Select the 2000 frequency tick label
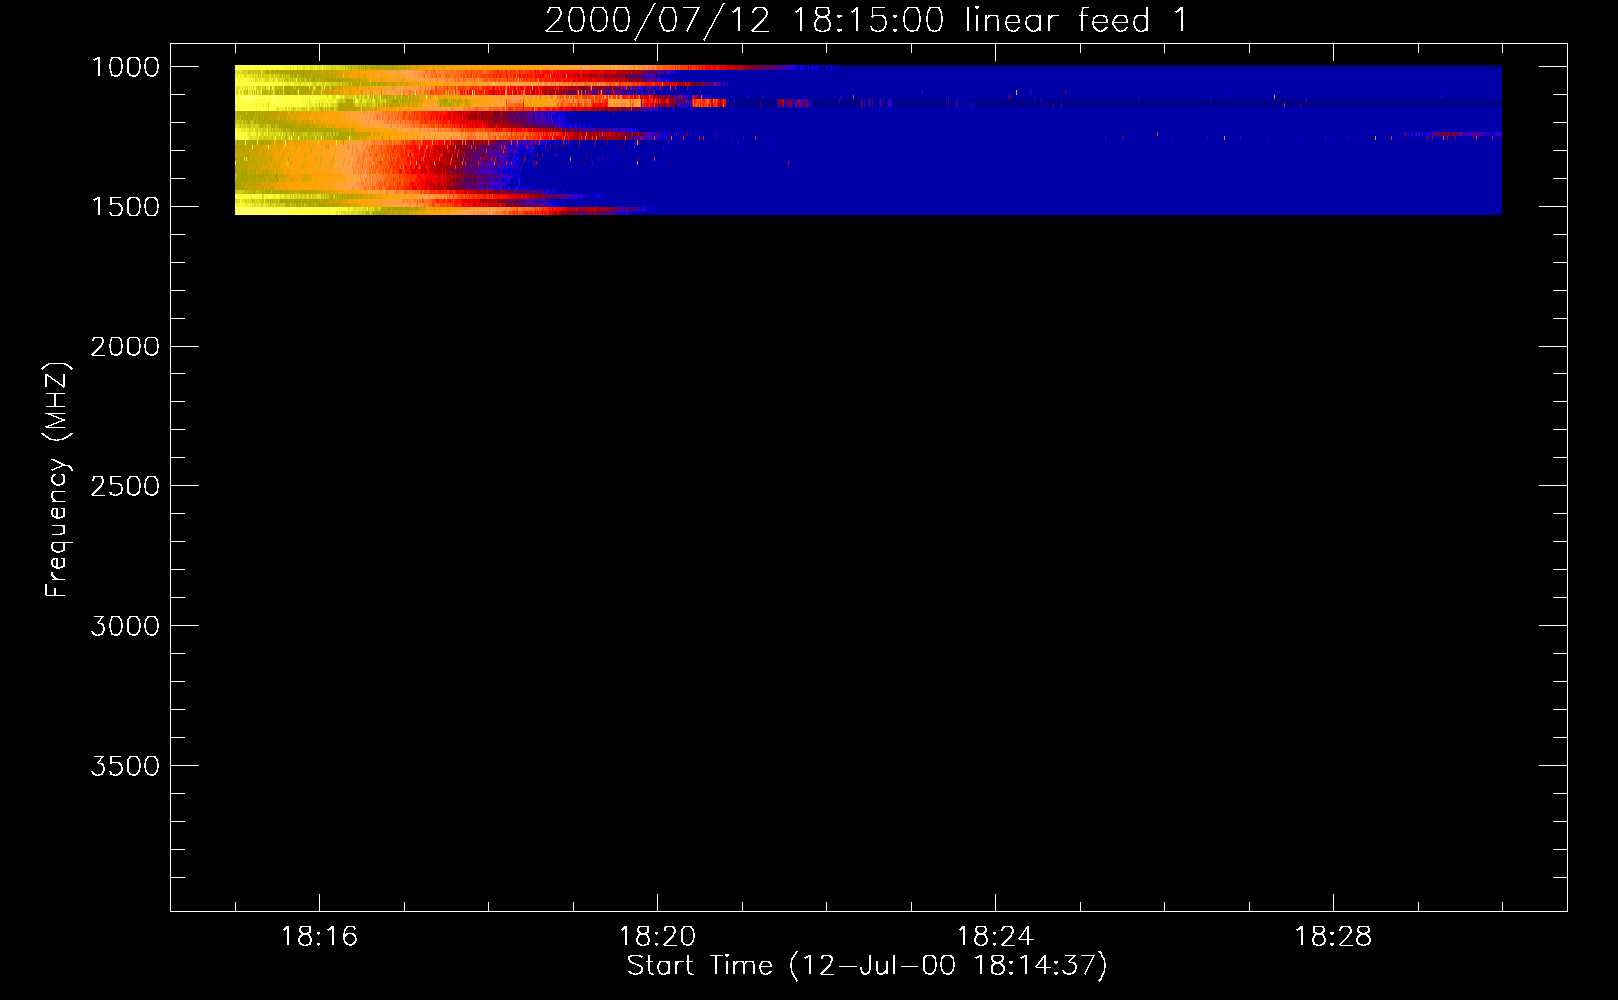The height and width of the screenshot is (1000, 1618). (x=125, y=347)
